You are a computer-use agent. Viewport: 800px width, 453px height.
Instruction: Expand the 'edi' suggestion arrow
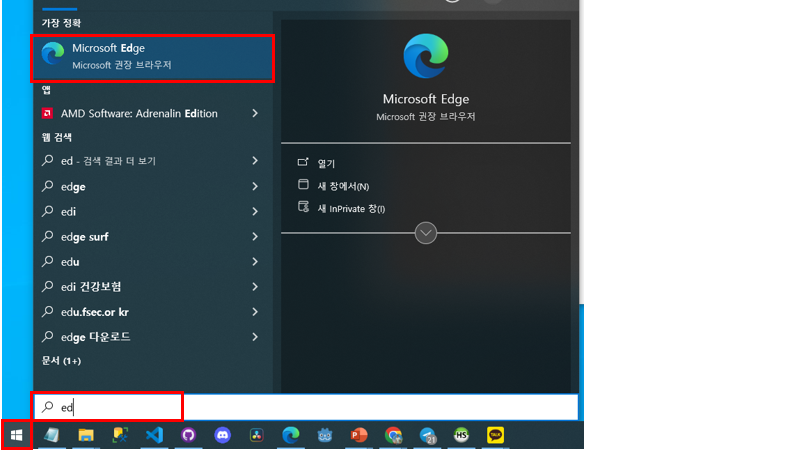(x=255, y=211)
